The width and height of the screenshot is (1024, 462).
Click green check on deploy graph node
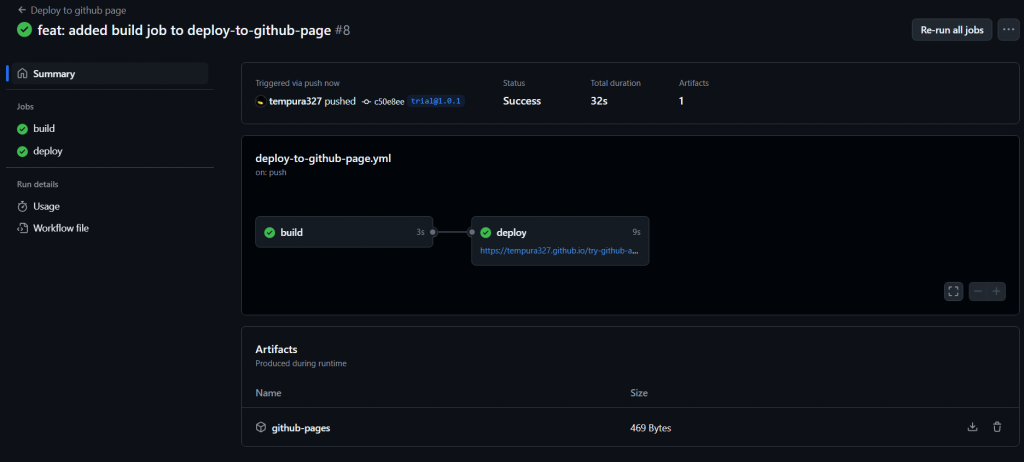coord(485,233)
